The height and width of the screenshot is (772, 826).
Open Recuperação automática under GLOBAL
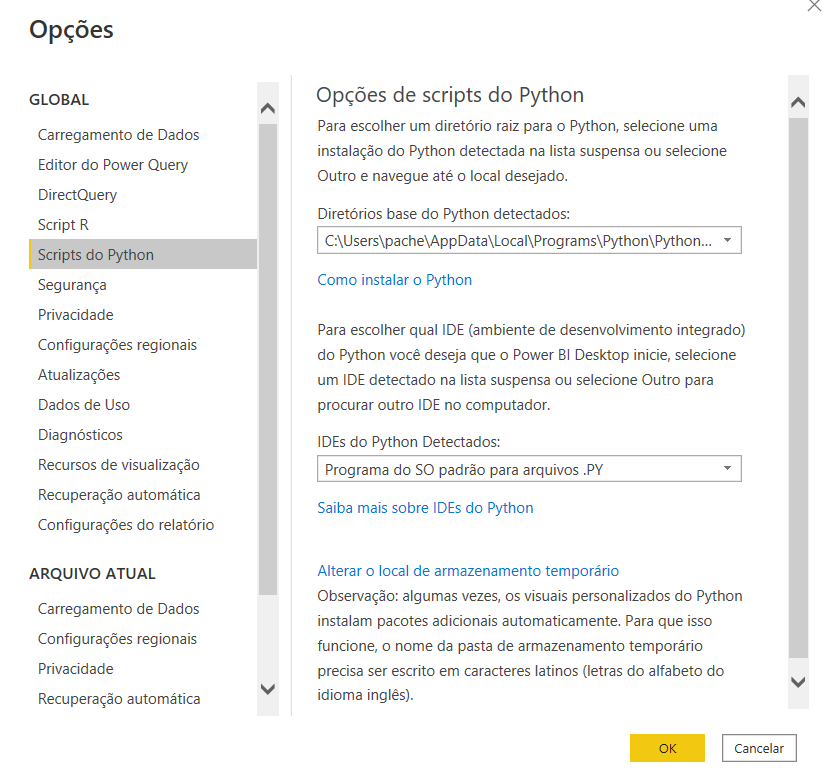119,495
